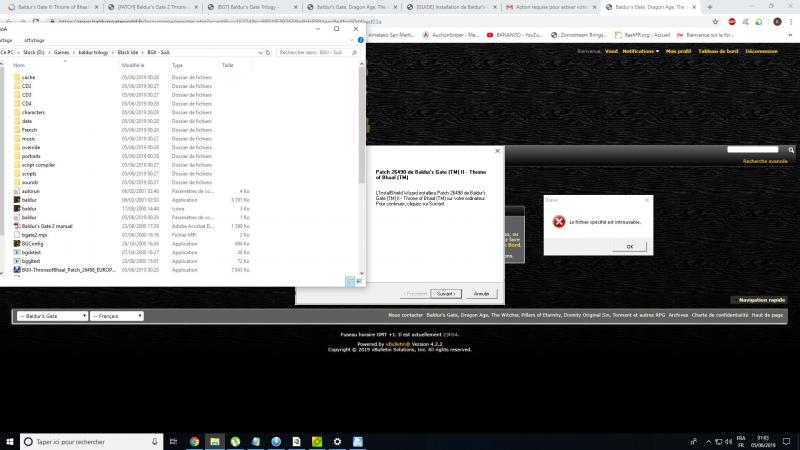Open the Chrome profile avatar

click(x=777, y=22)
